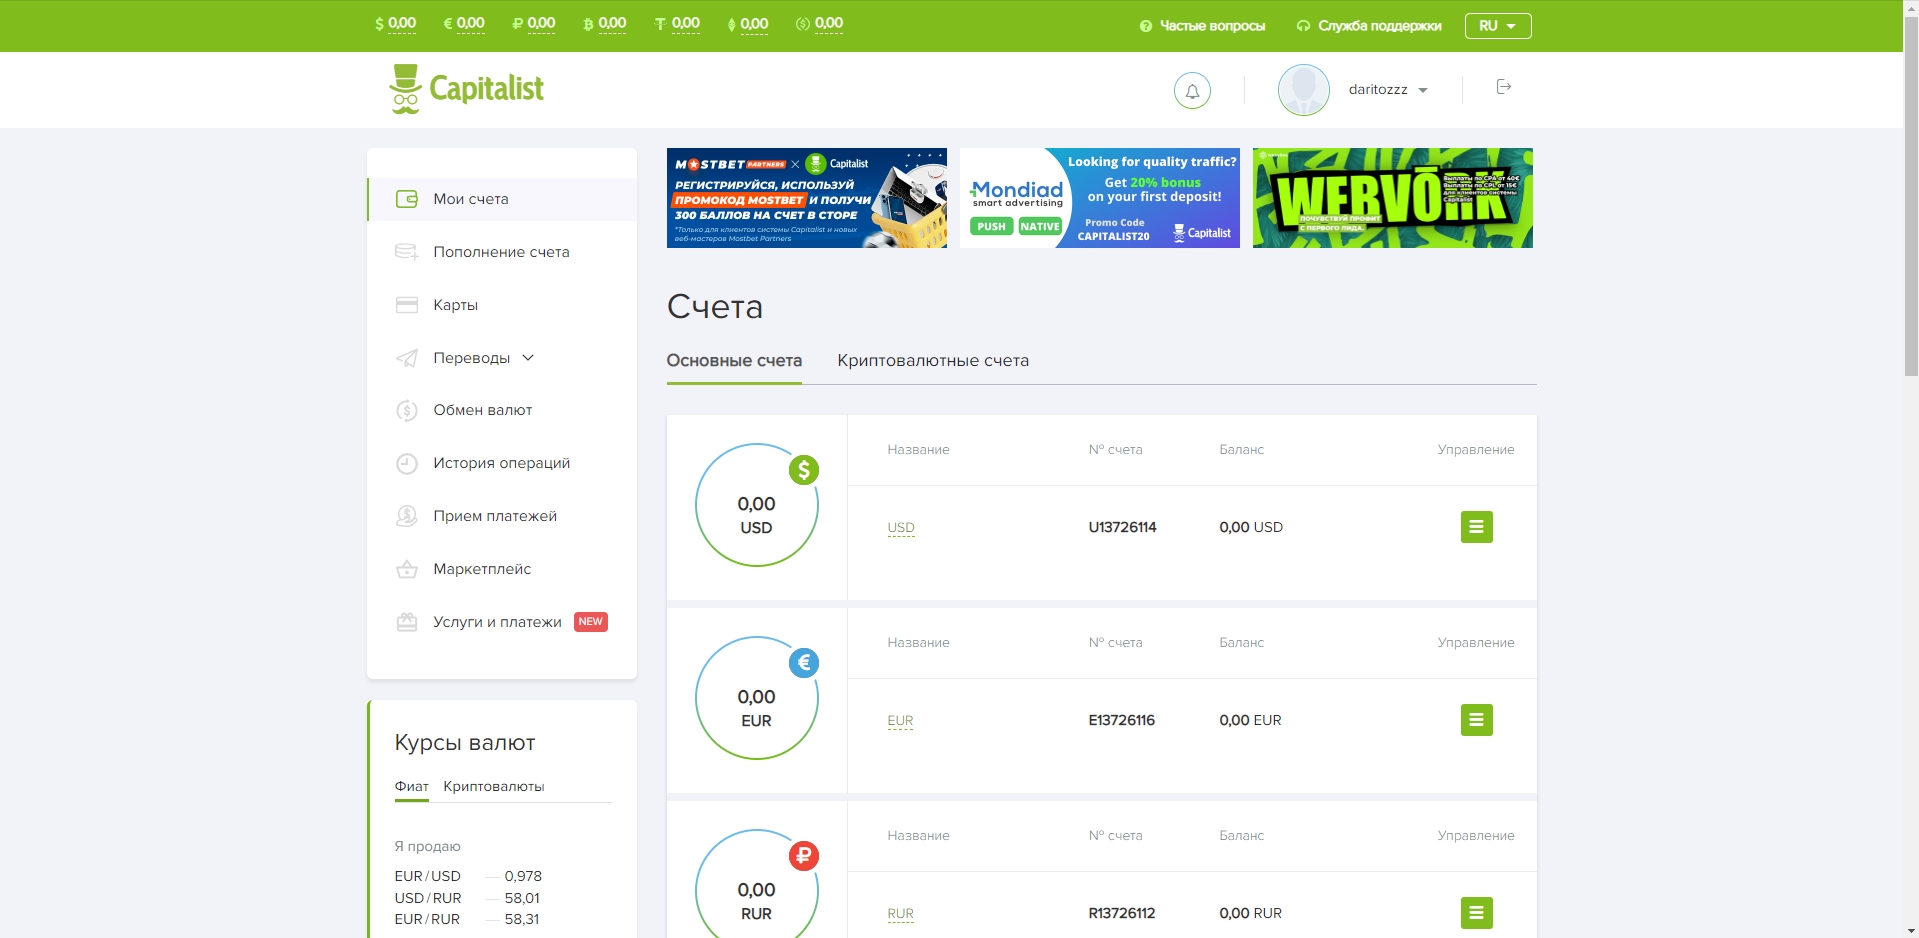The image size is (1919, 938).
Task: Switch to the Криптовалютные счета tab
Action: pos(933,361)
